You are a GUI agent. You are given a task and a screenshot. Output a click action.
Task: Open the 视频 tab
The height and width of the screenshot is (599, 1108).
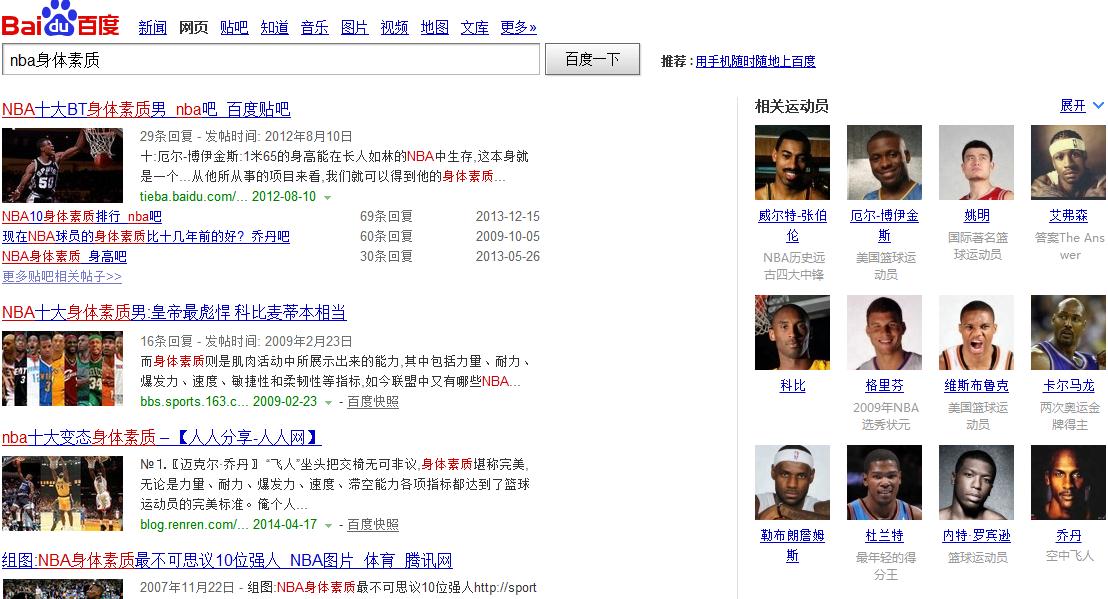pyautogui.click(x=394, y=28)
